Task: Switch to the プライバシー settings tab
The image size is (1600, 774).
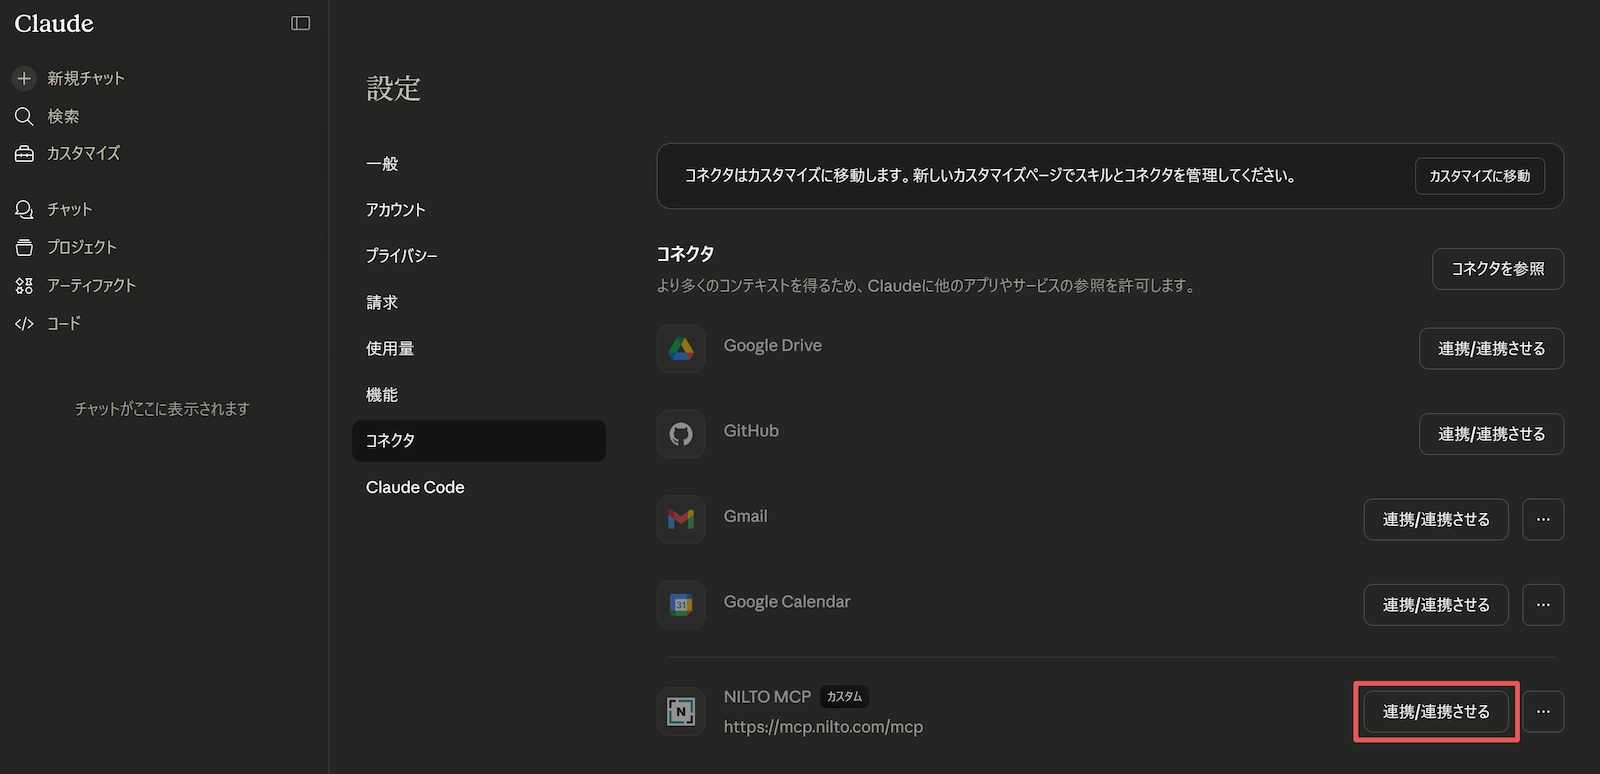Action: click(401, 256)
